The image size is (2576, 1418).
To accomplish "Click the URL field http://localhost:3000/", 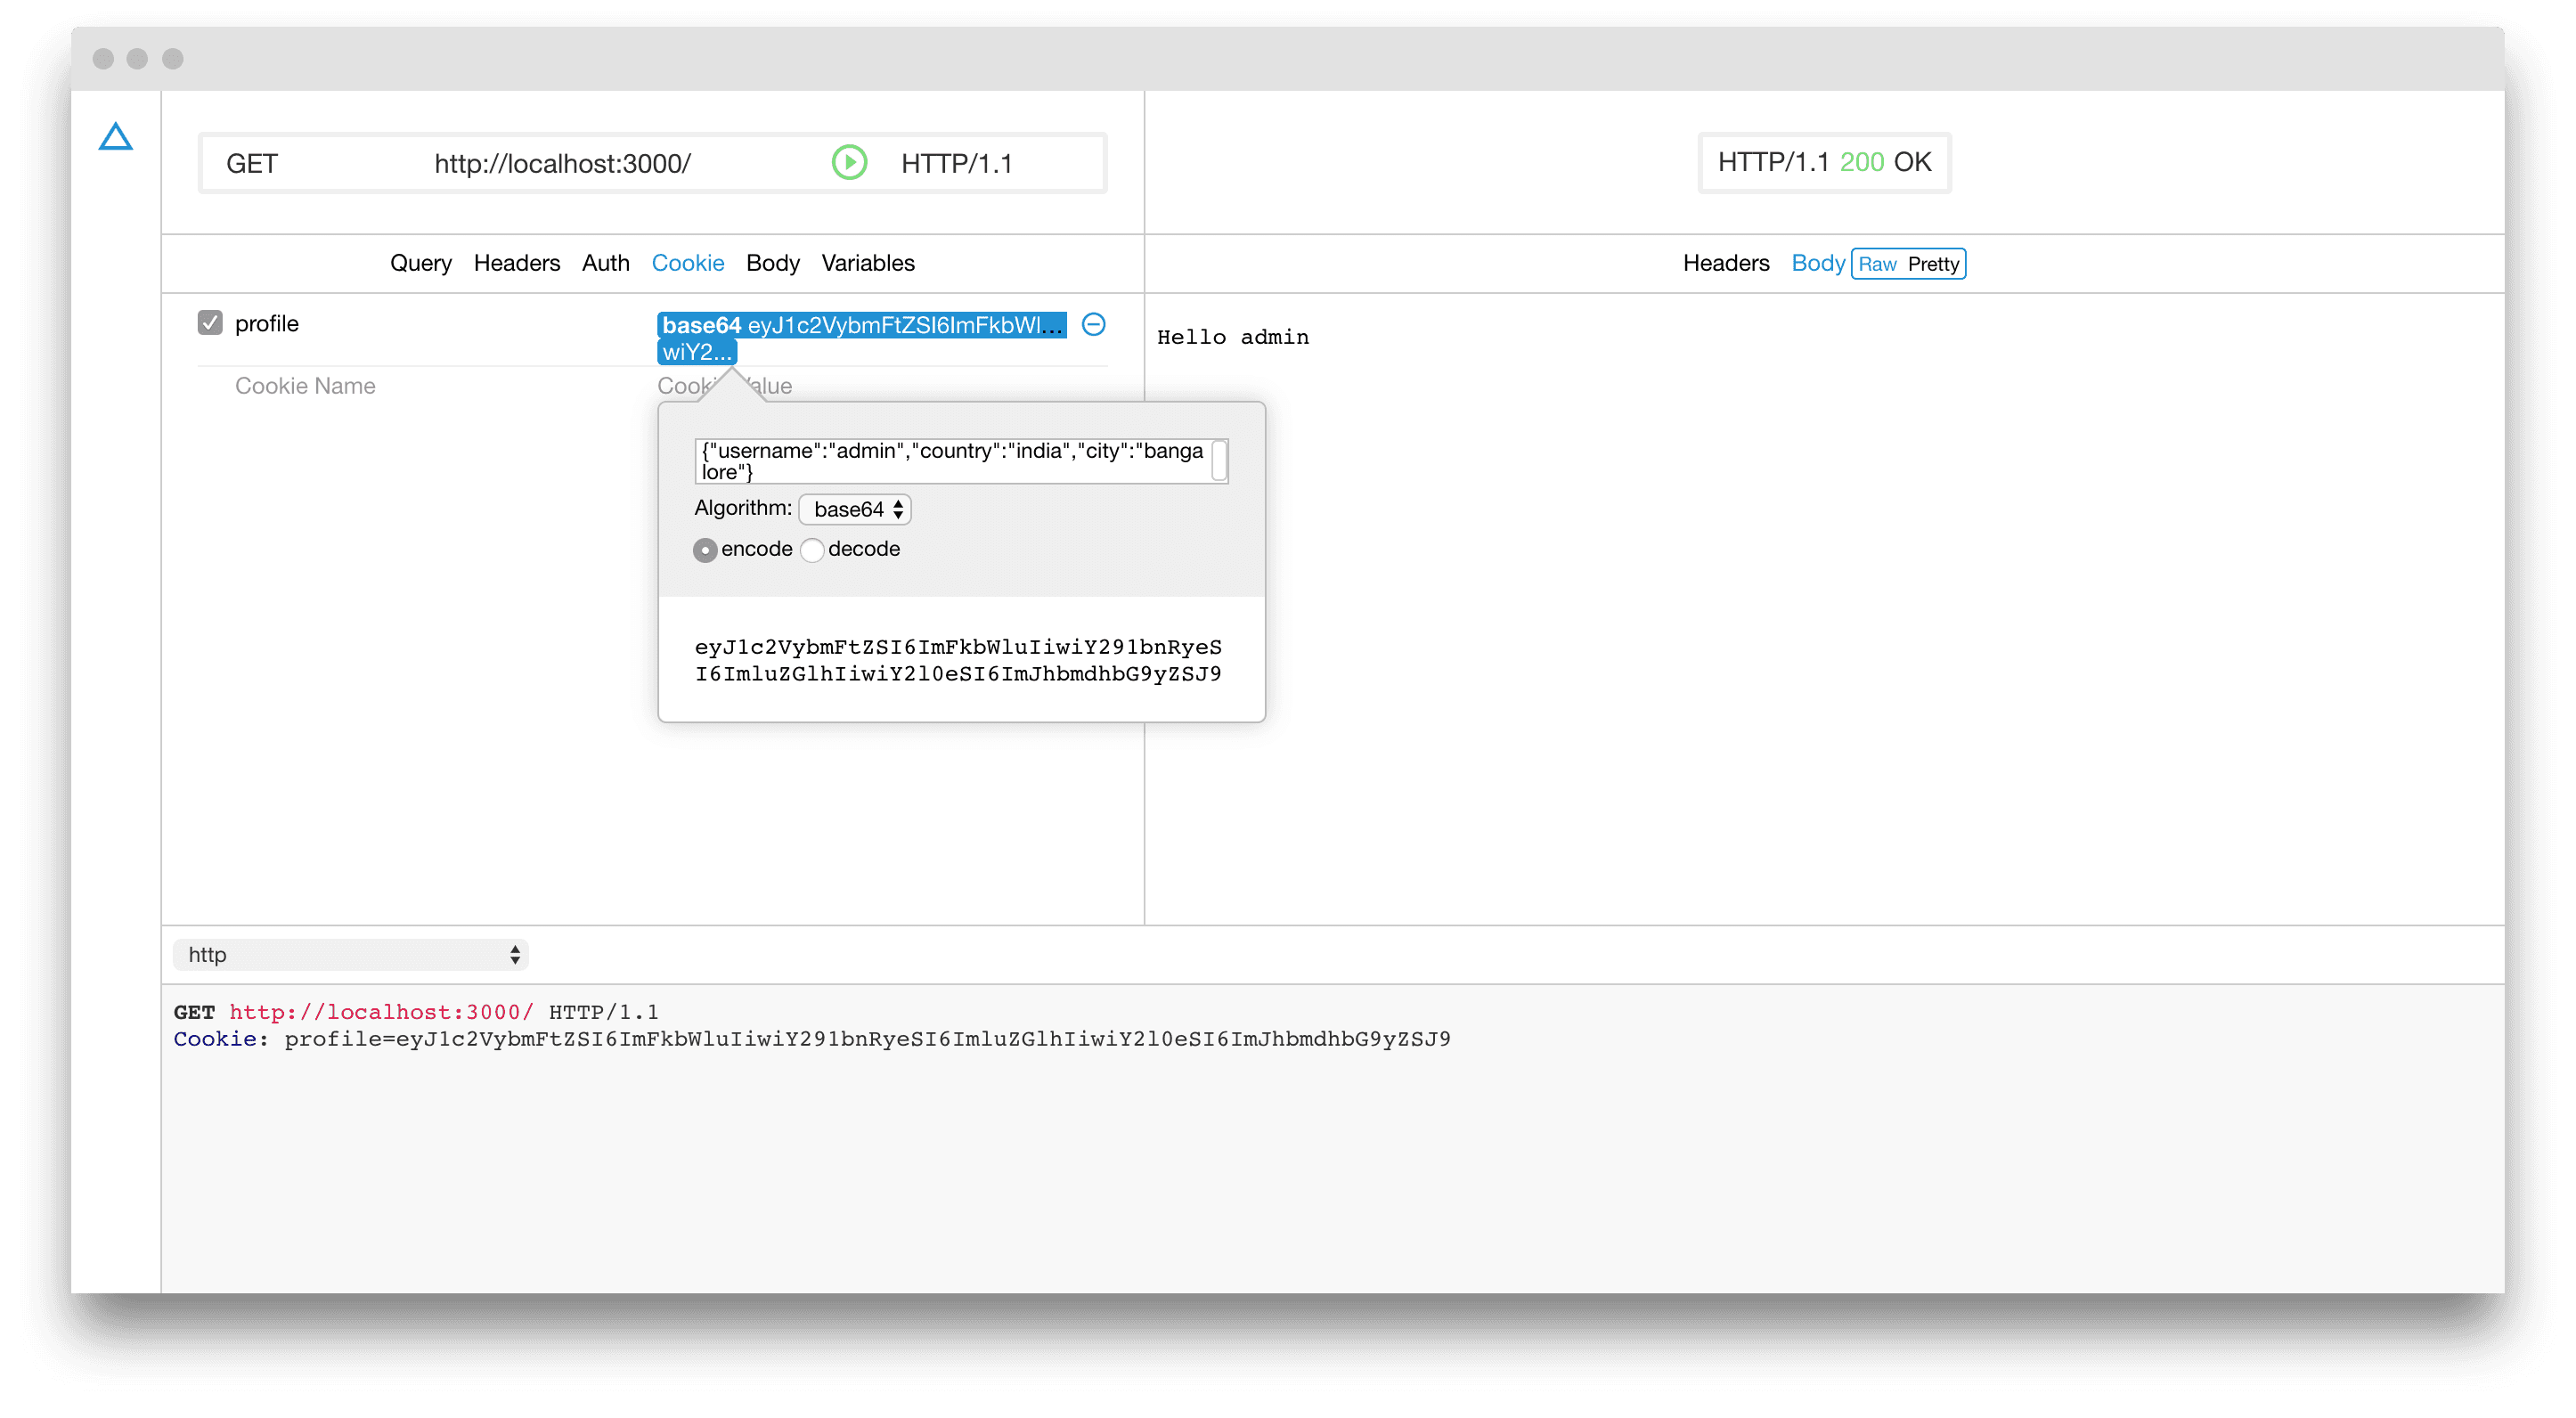I will point(563,163).
